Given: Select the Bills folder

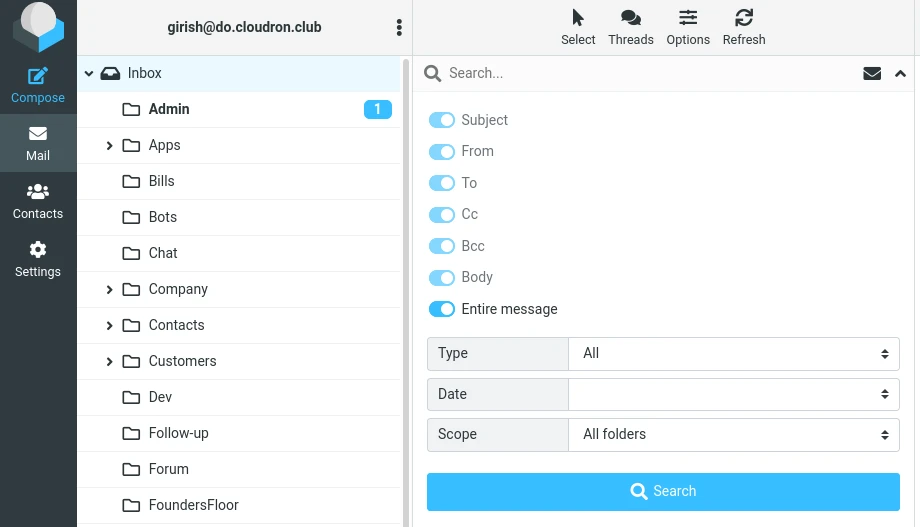Looking at the screenshot, I should [161, 181].
